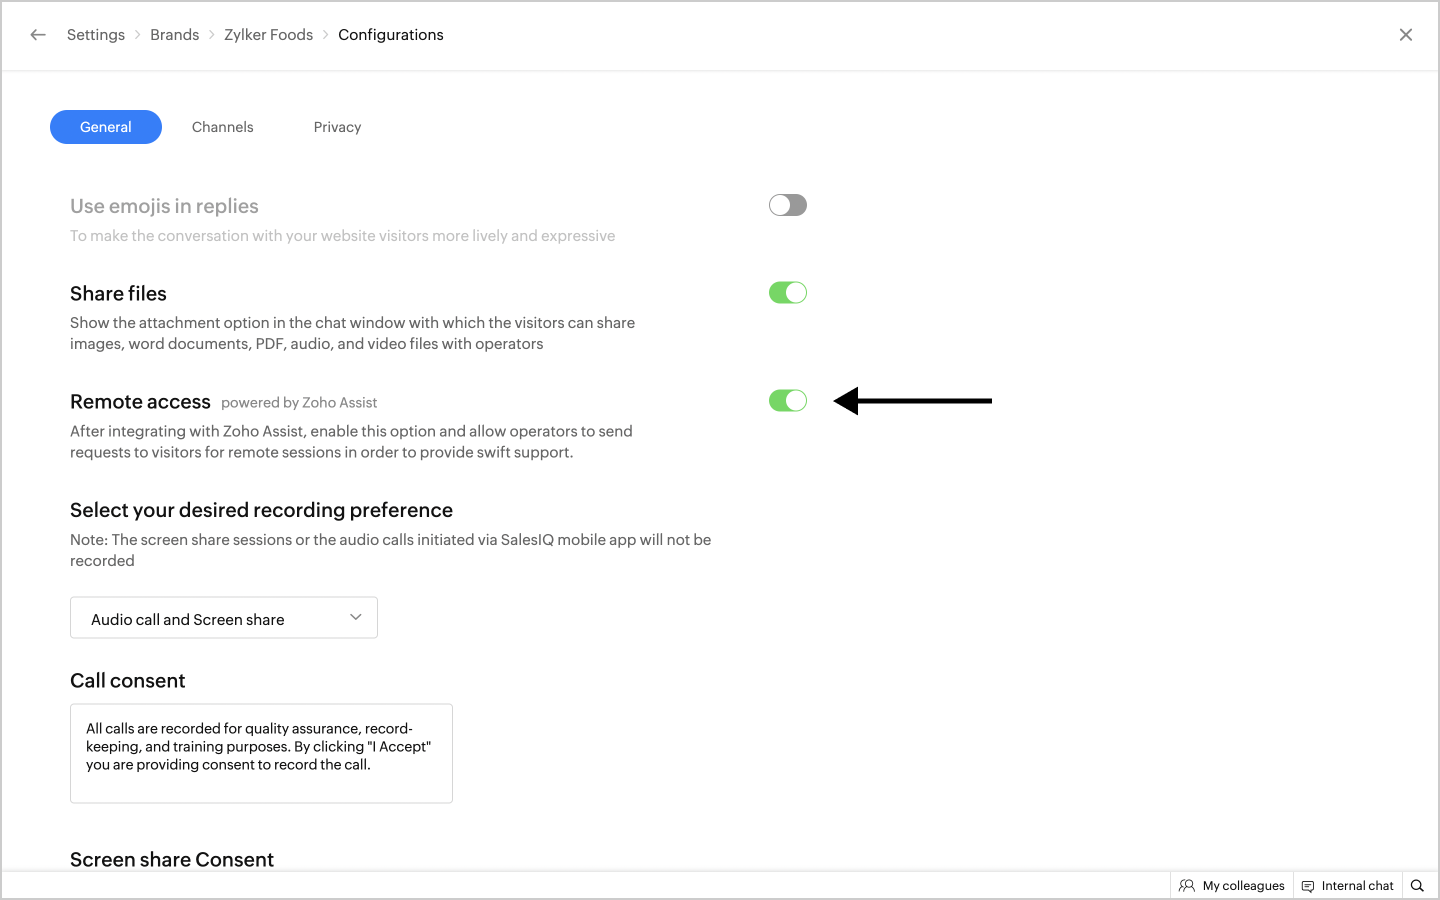Open the recording preference dropdown
The width and height of the screenshot is (1440, 900).
tap(223, 618)
